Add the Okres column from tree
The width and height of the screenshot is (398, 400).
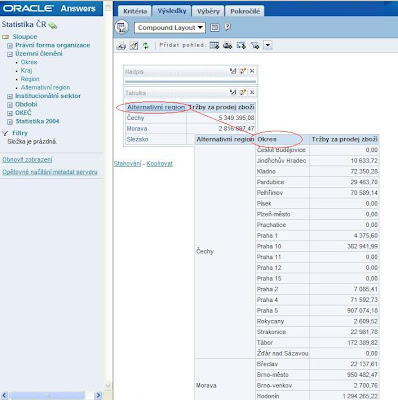(x=29, y=62)
